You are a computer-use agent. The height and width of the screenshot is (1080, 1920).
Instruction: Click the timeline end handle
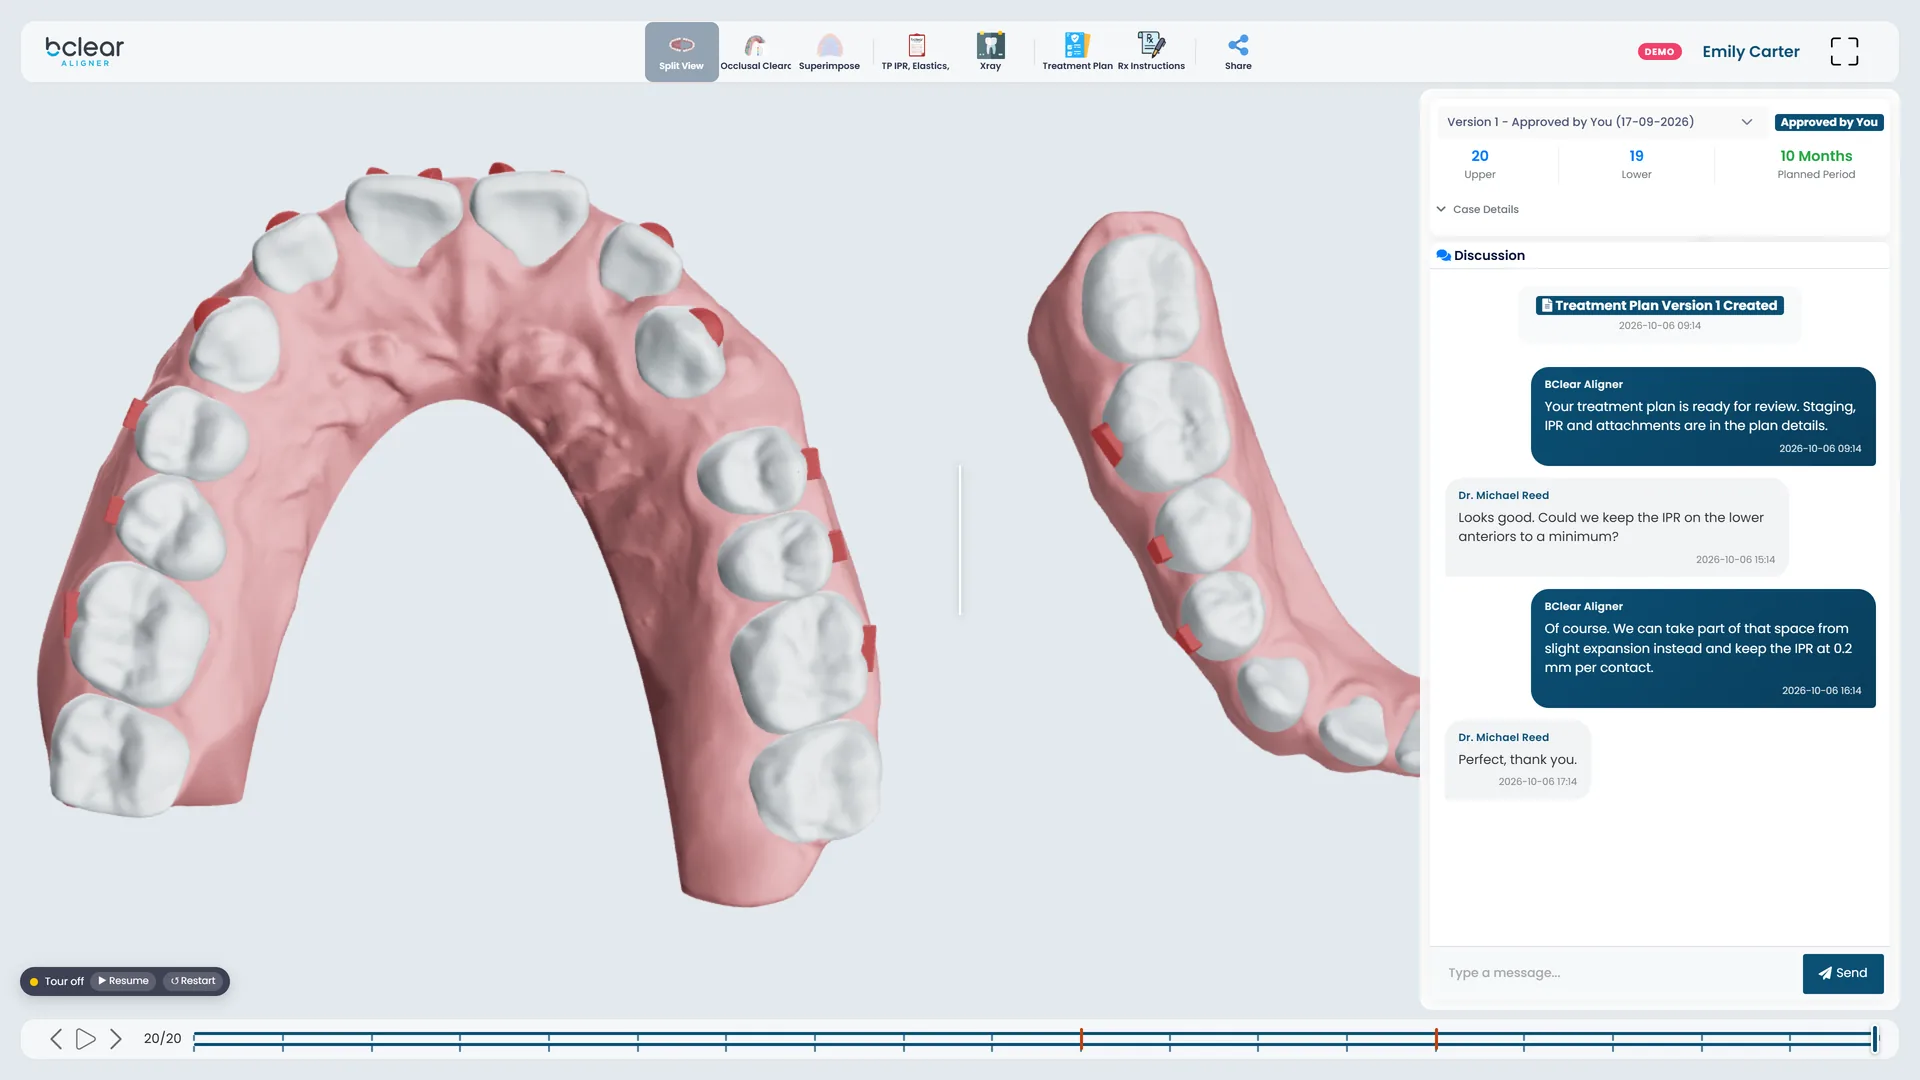pyautogui.click(x=1875, y=1039)
